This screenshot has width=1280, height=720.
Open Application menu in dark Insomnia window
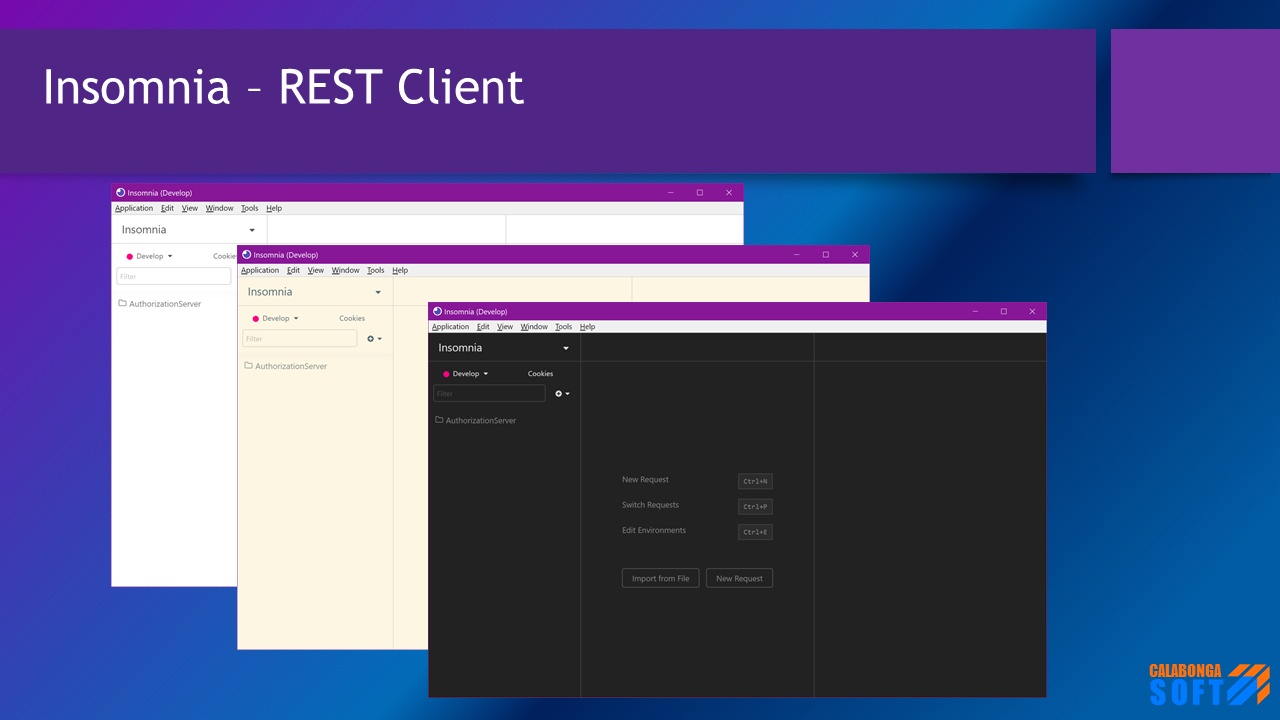[450, 327]
